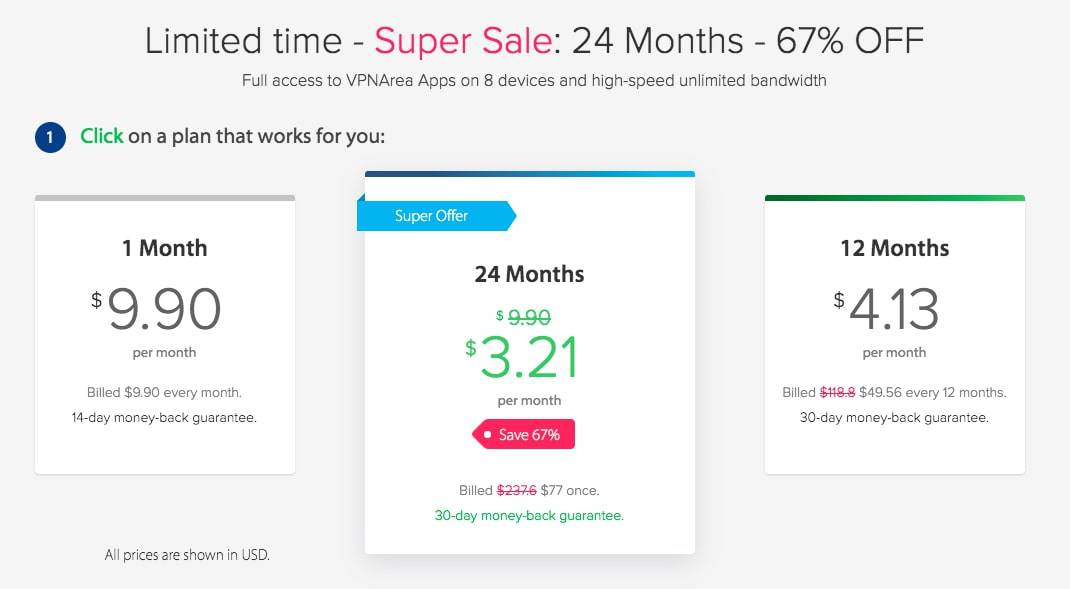Click the $4.13 per month price
This screenshot has width=1070, height=589.
point(886,309)
